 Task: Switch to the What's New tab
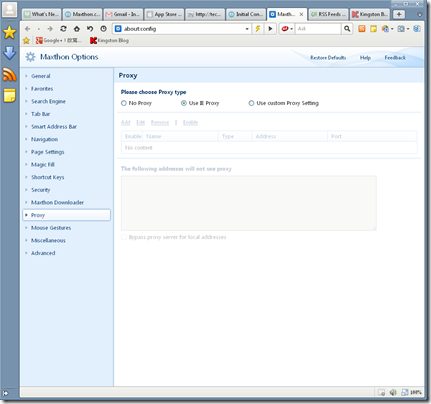pyautogui.click(x=42, y=14)
